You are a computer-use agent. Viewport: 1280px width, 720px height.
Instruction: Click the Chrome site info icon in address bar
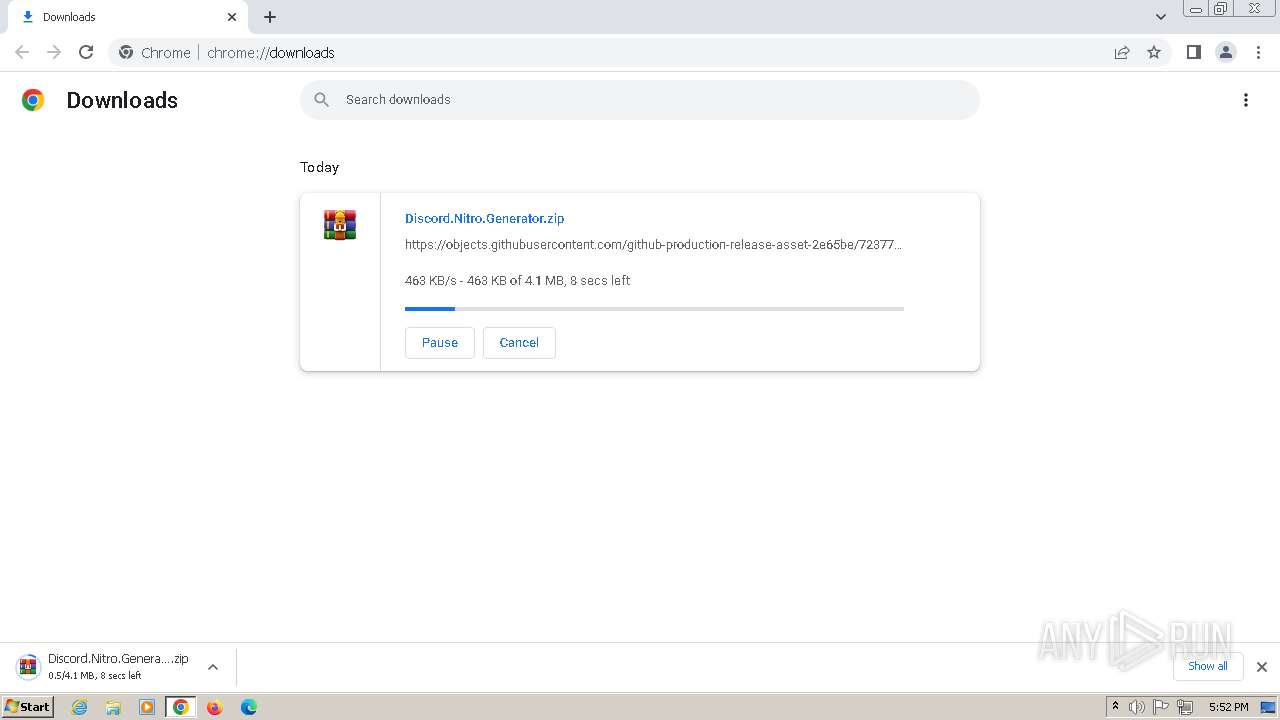[x=126, y=52]
